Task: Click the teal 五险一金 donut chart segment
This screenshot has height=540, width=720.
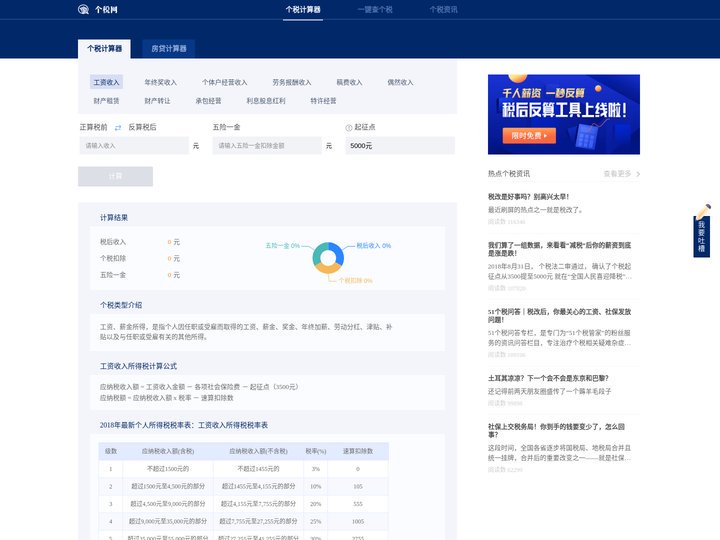Action: click(318, 253)
